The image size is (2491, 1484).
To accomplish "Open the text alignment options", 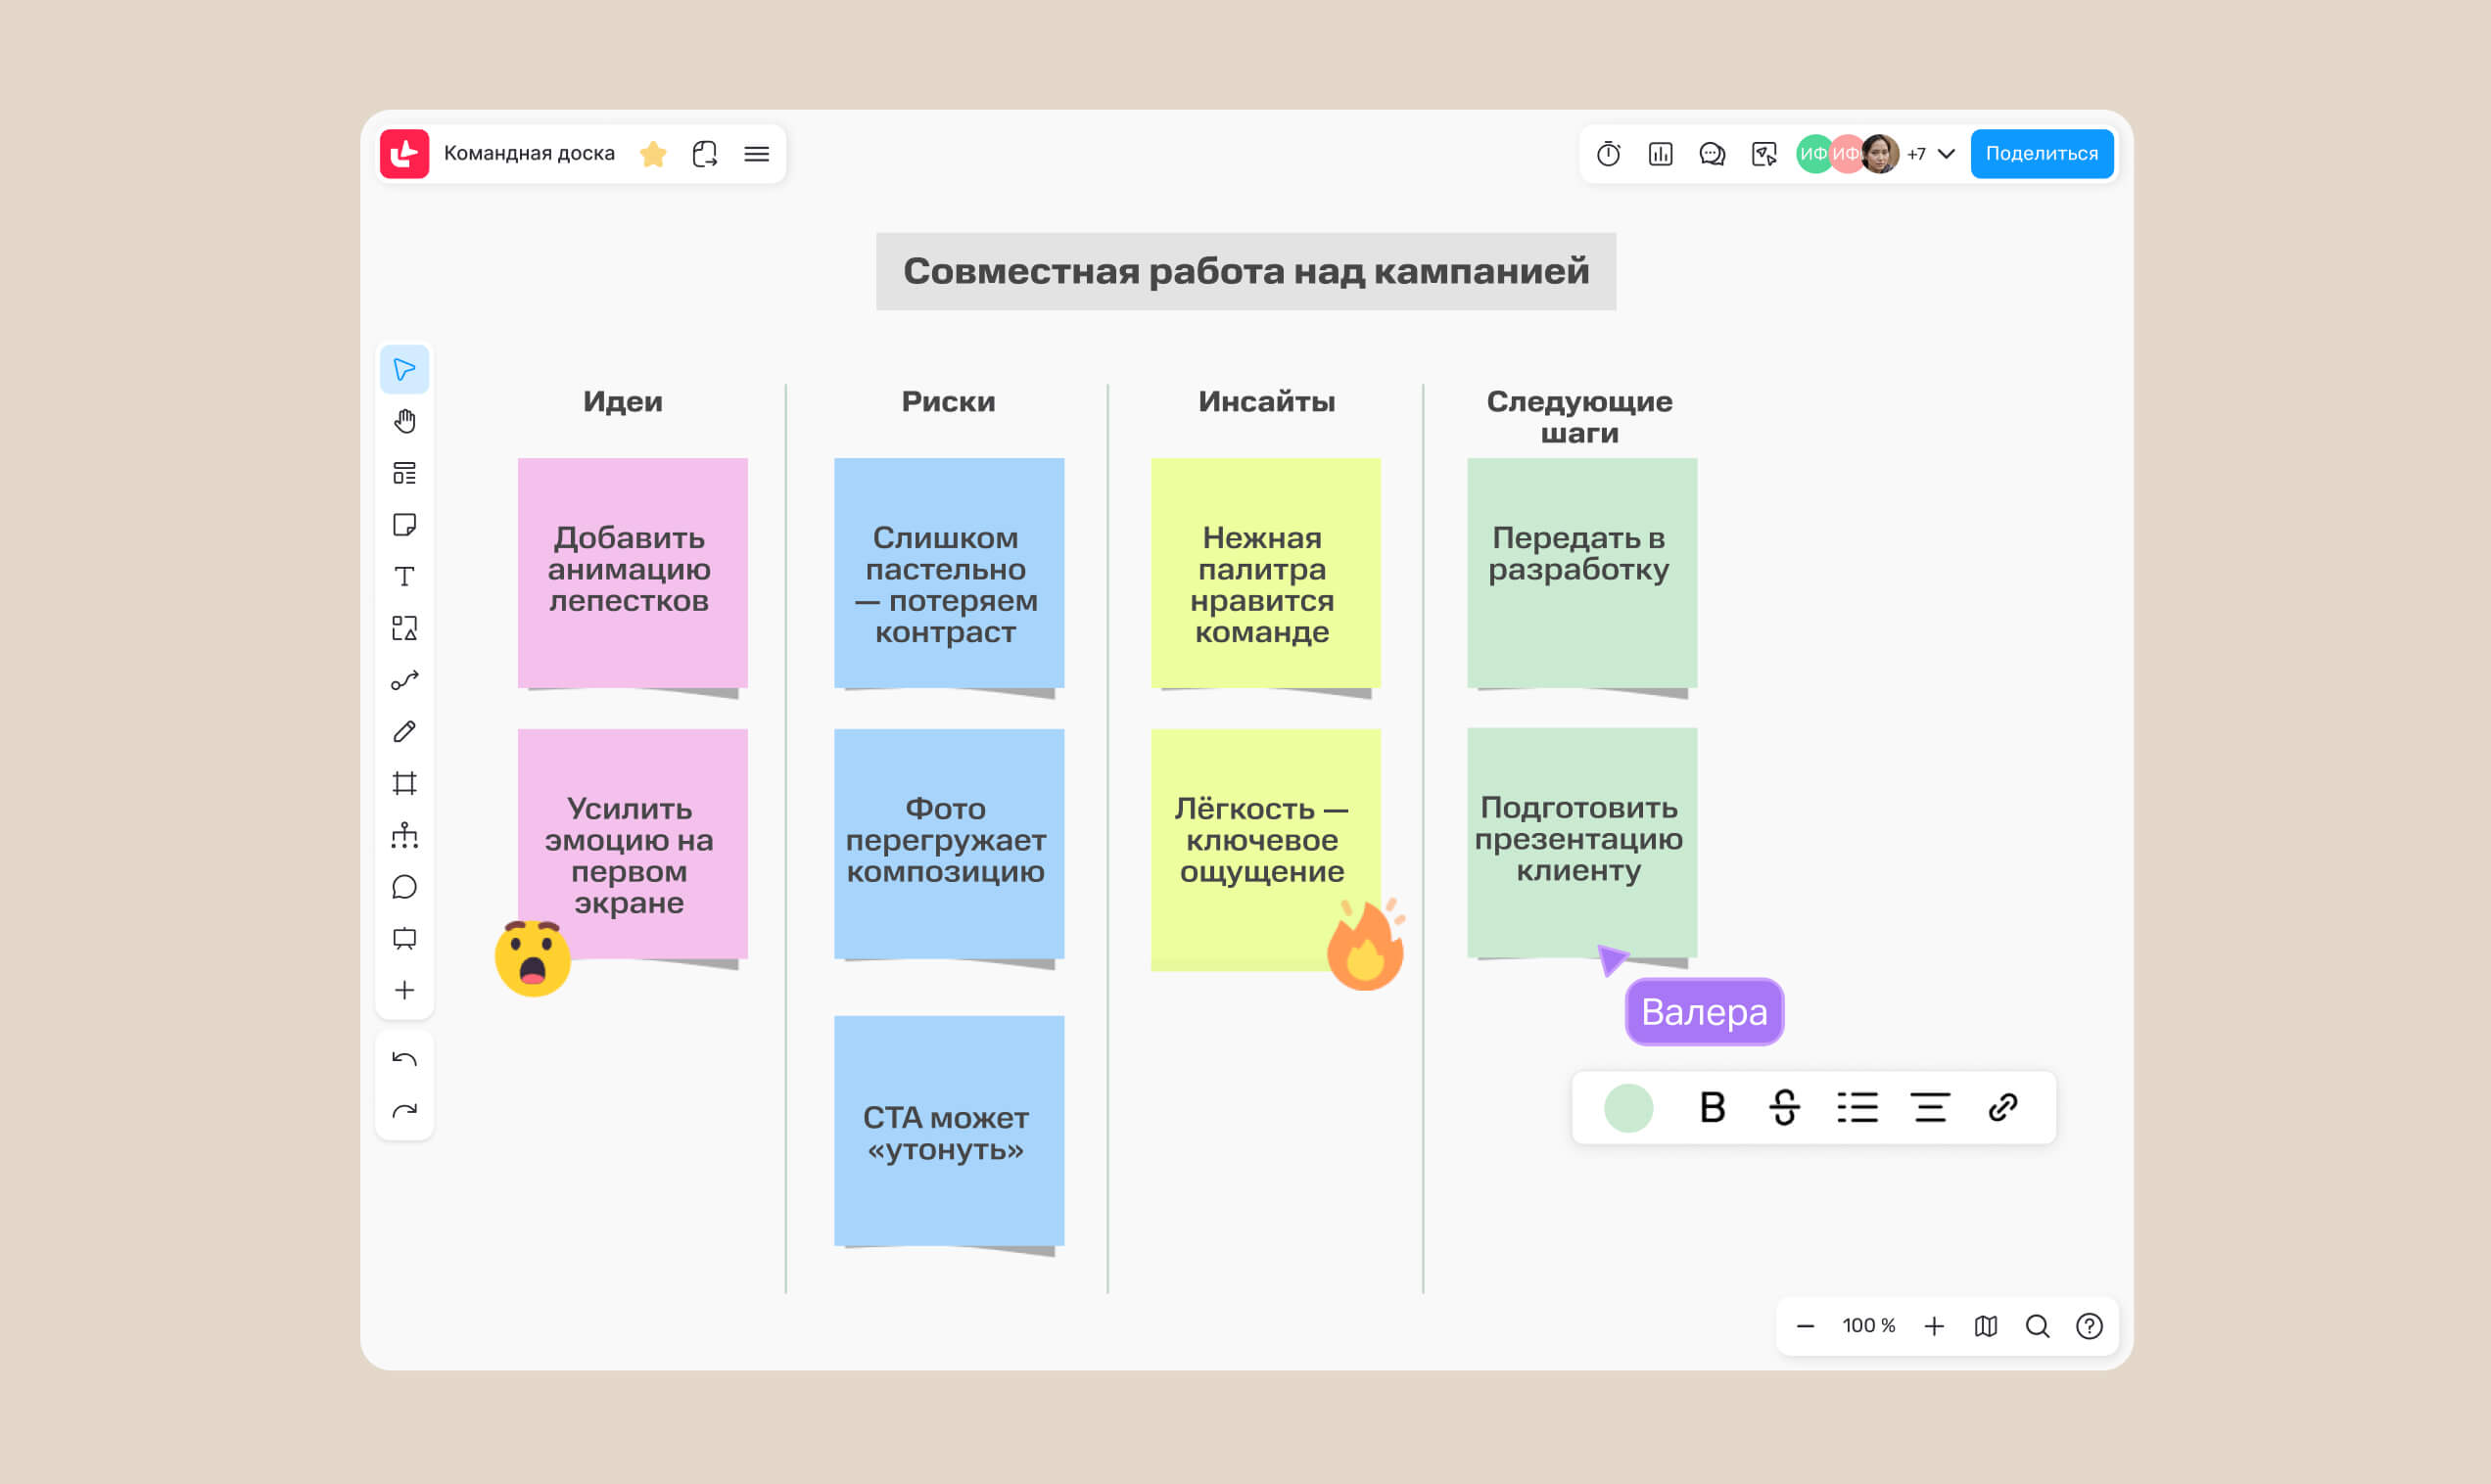I will point(1929,1107).
